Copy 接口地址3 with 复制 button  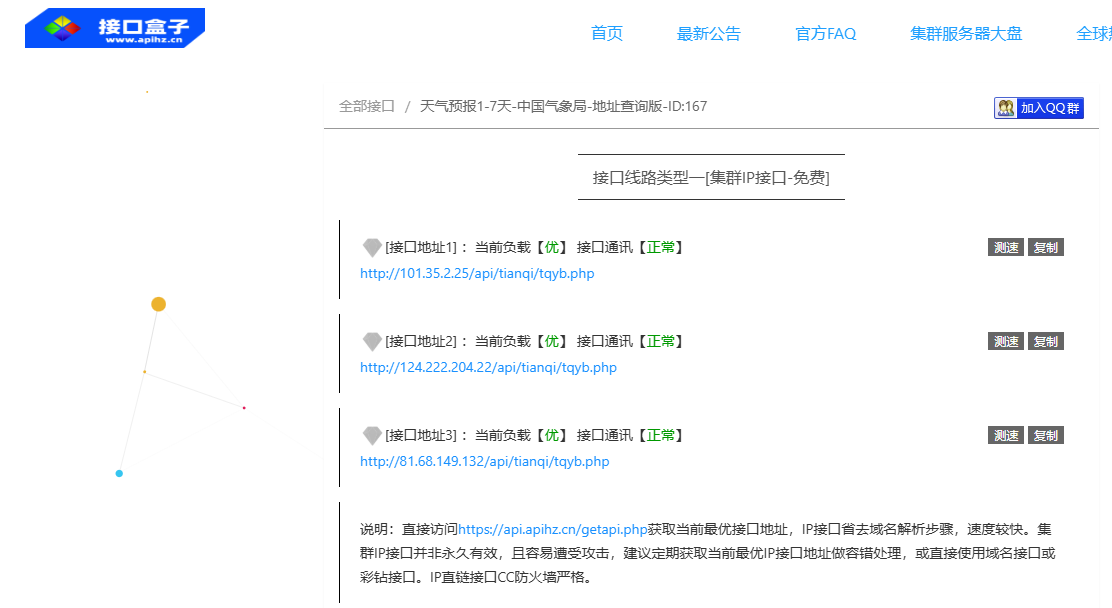click(x=1046, y=436)
